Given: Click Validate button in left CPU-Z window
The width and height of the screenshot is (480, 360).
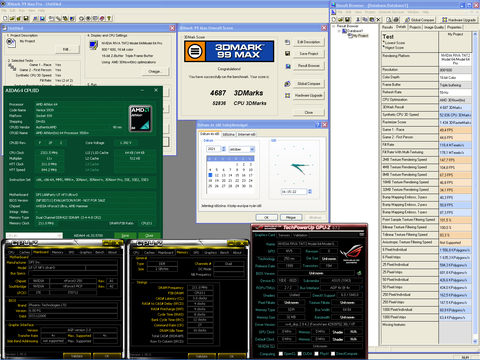Looking at the screenshot, I should 77,356.
